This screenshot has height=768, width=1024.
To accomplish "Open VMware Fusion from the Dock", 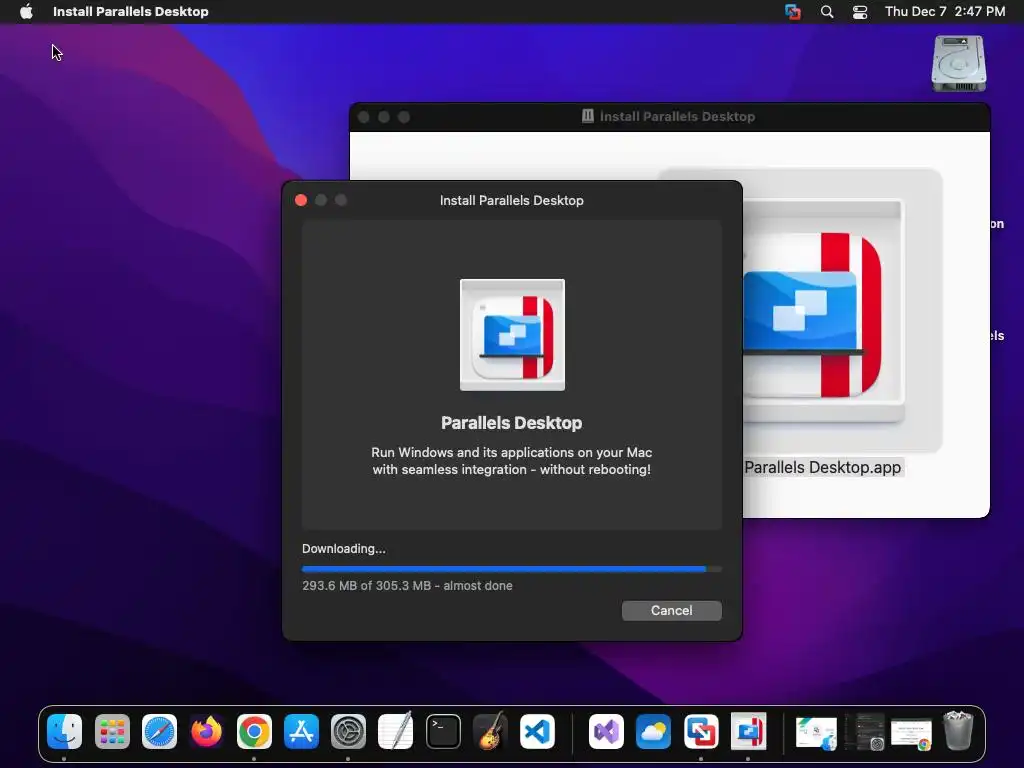I will [x=701, y=731].
